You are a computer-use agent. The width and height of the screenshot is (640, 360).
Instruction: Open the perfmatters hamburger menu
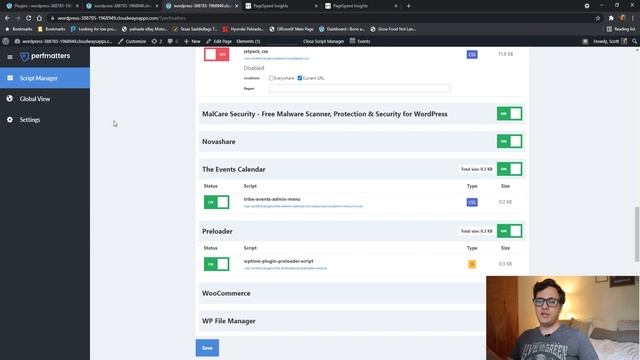click(x=10, y=57)
